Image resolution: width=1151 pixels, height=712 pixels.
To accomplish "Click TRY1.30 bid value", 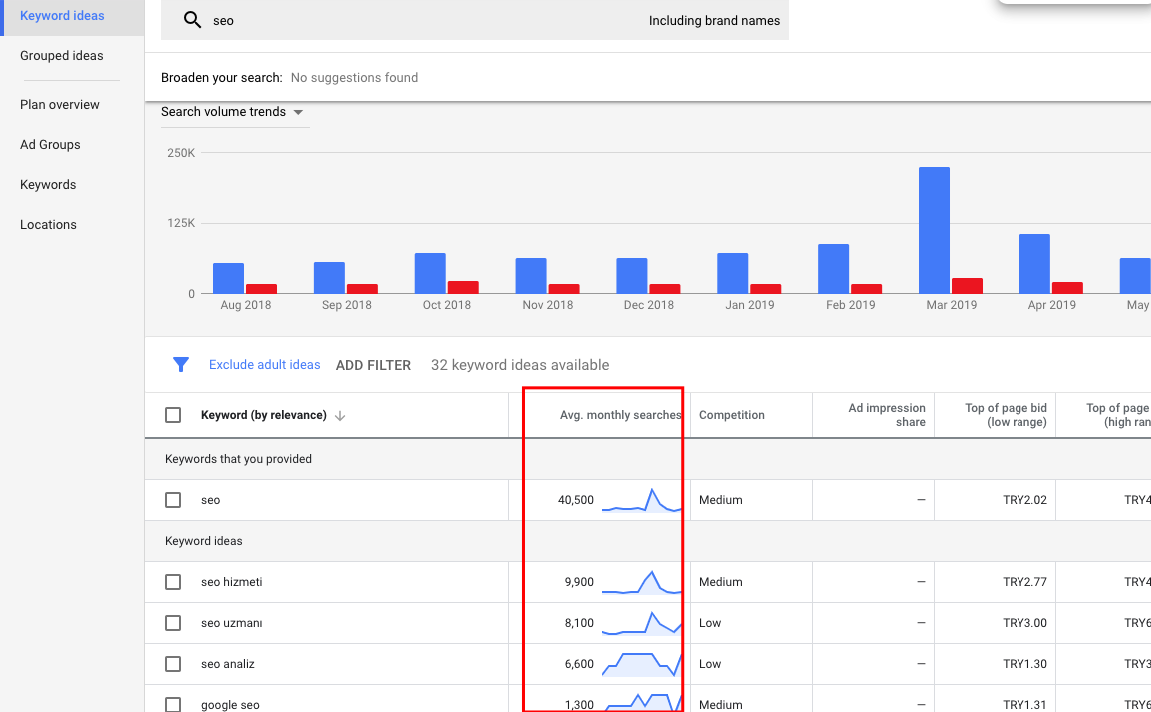I will pos(1025,664).
